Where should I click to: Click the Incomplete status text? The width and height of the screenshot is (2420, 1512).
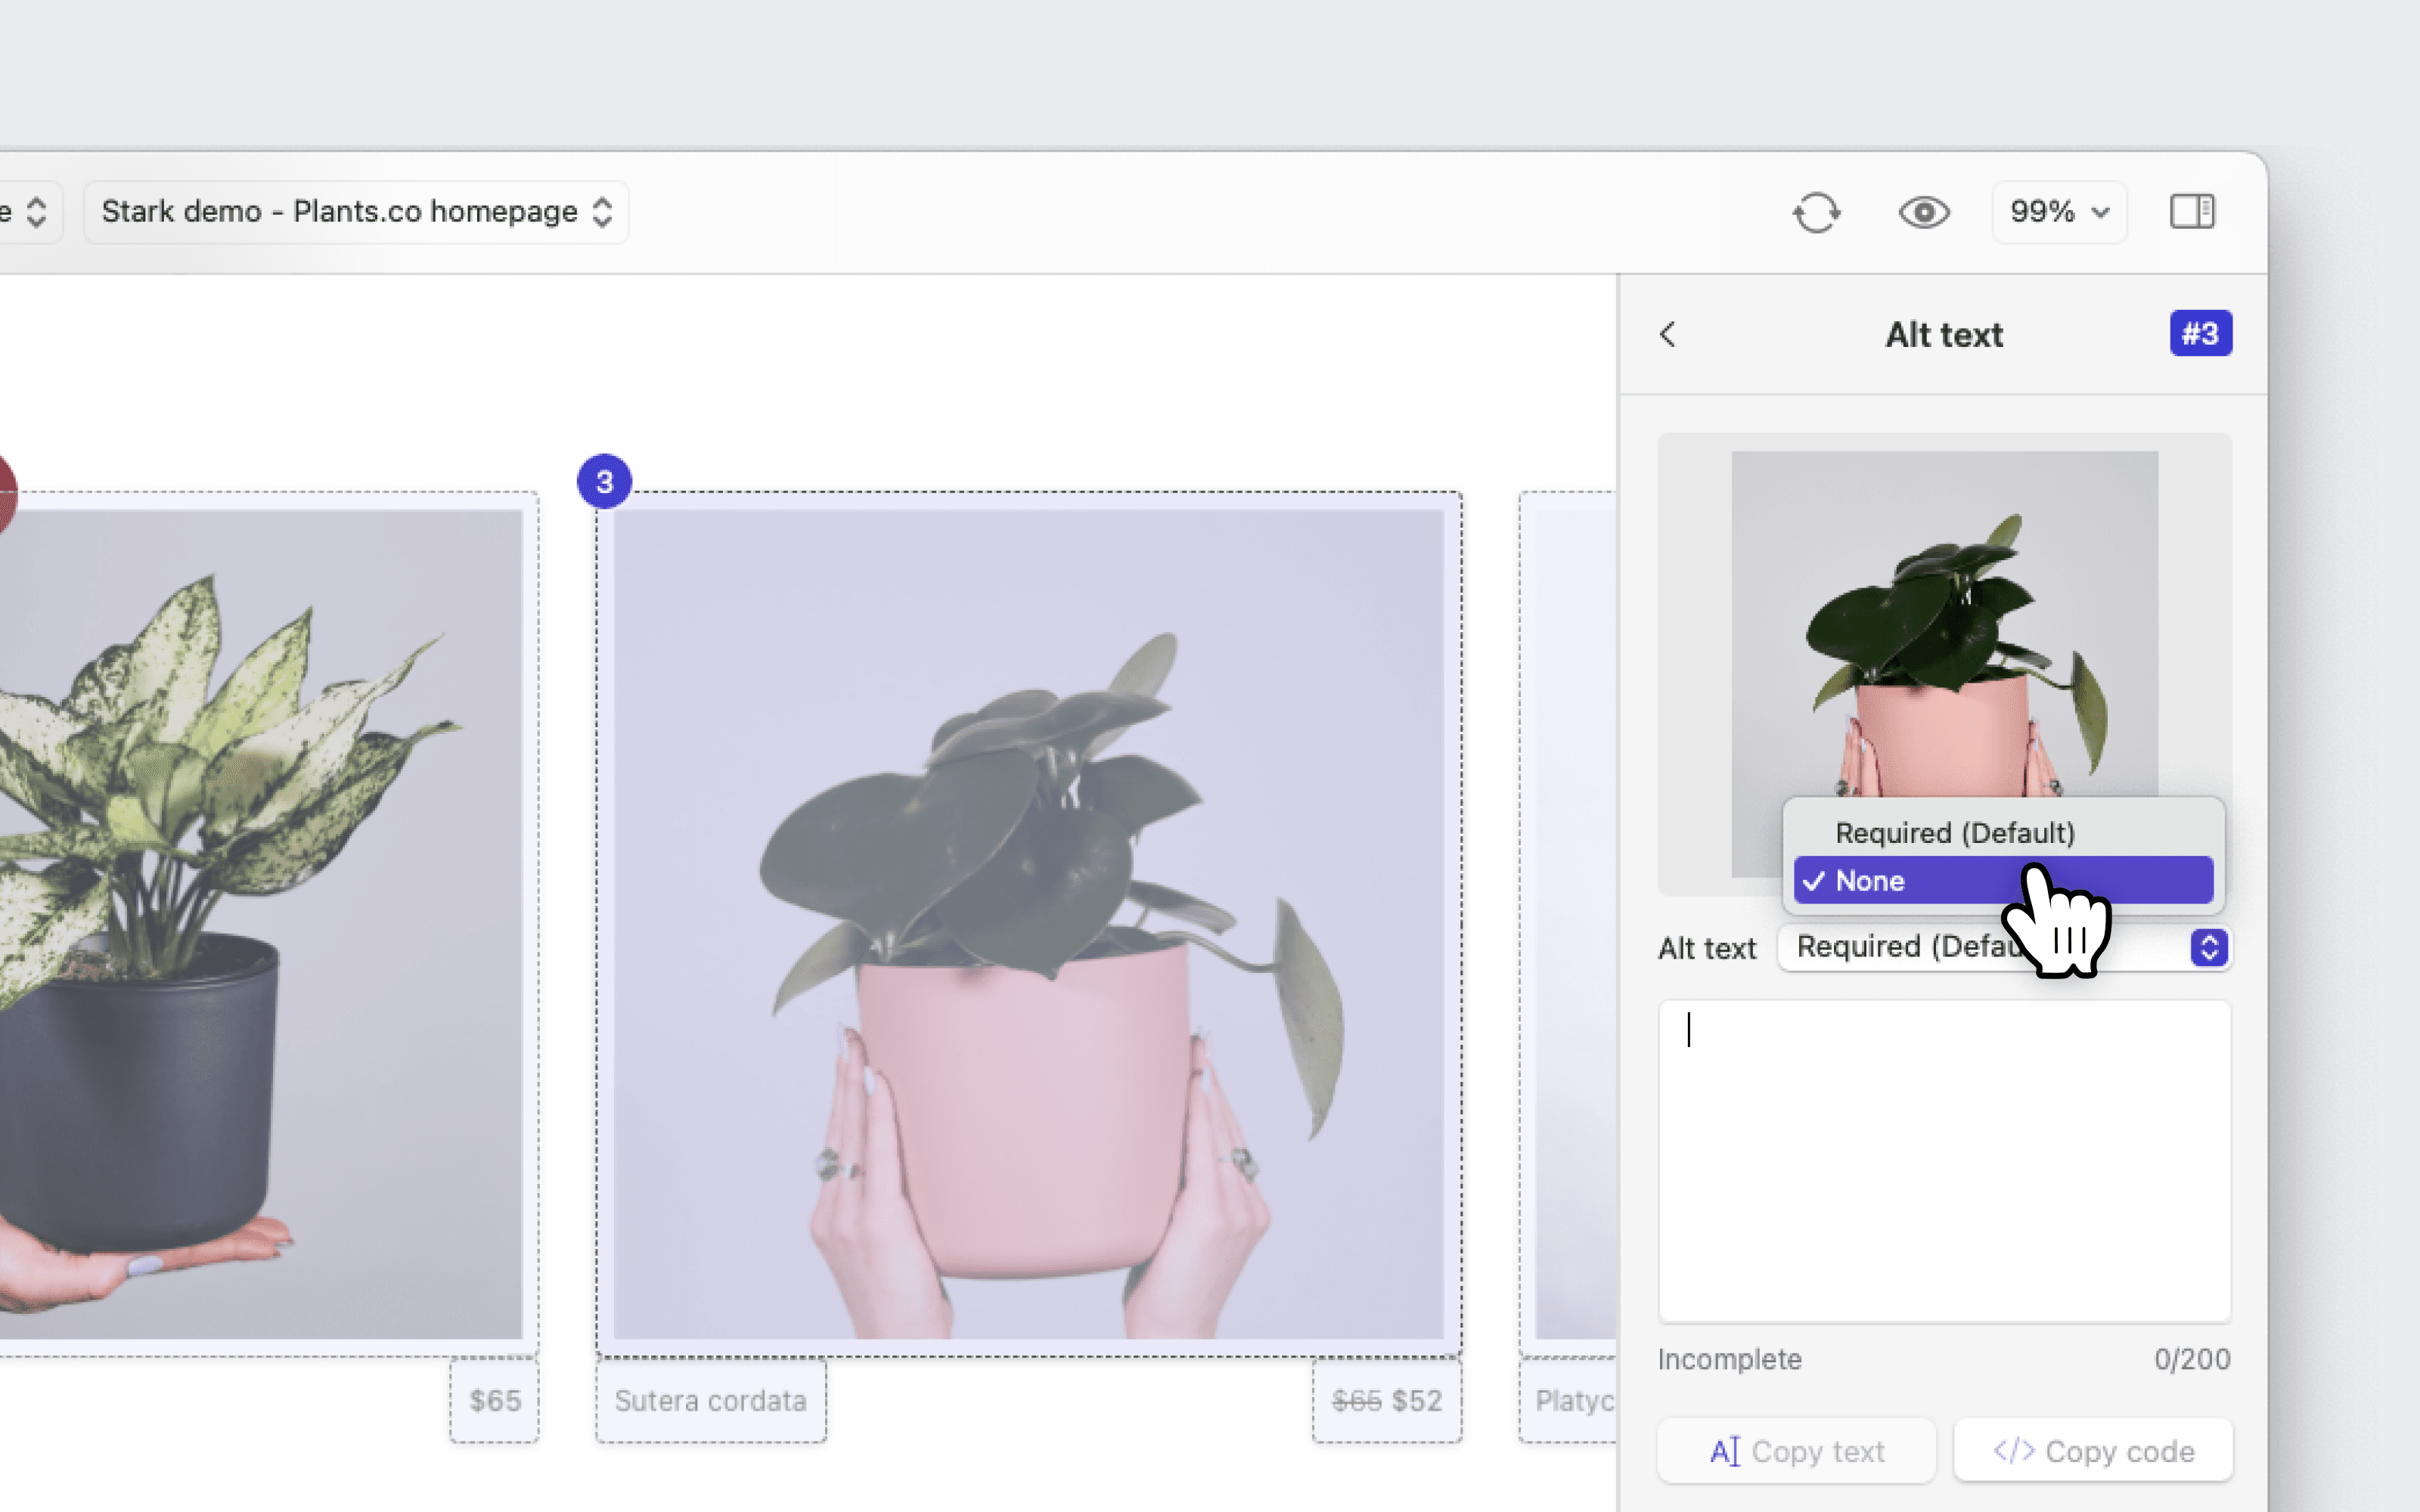coord(1729,1359)
